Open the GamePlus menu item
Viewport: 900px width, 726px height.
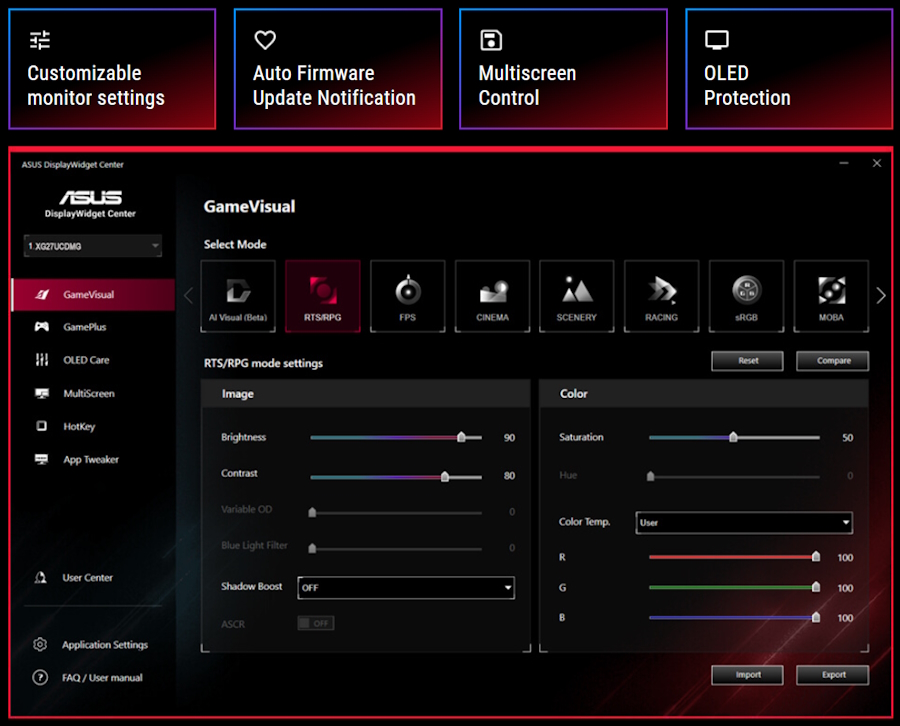pyautogui.click(x=93, y=327)
